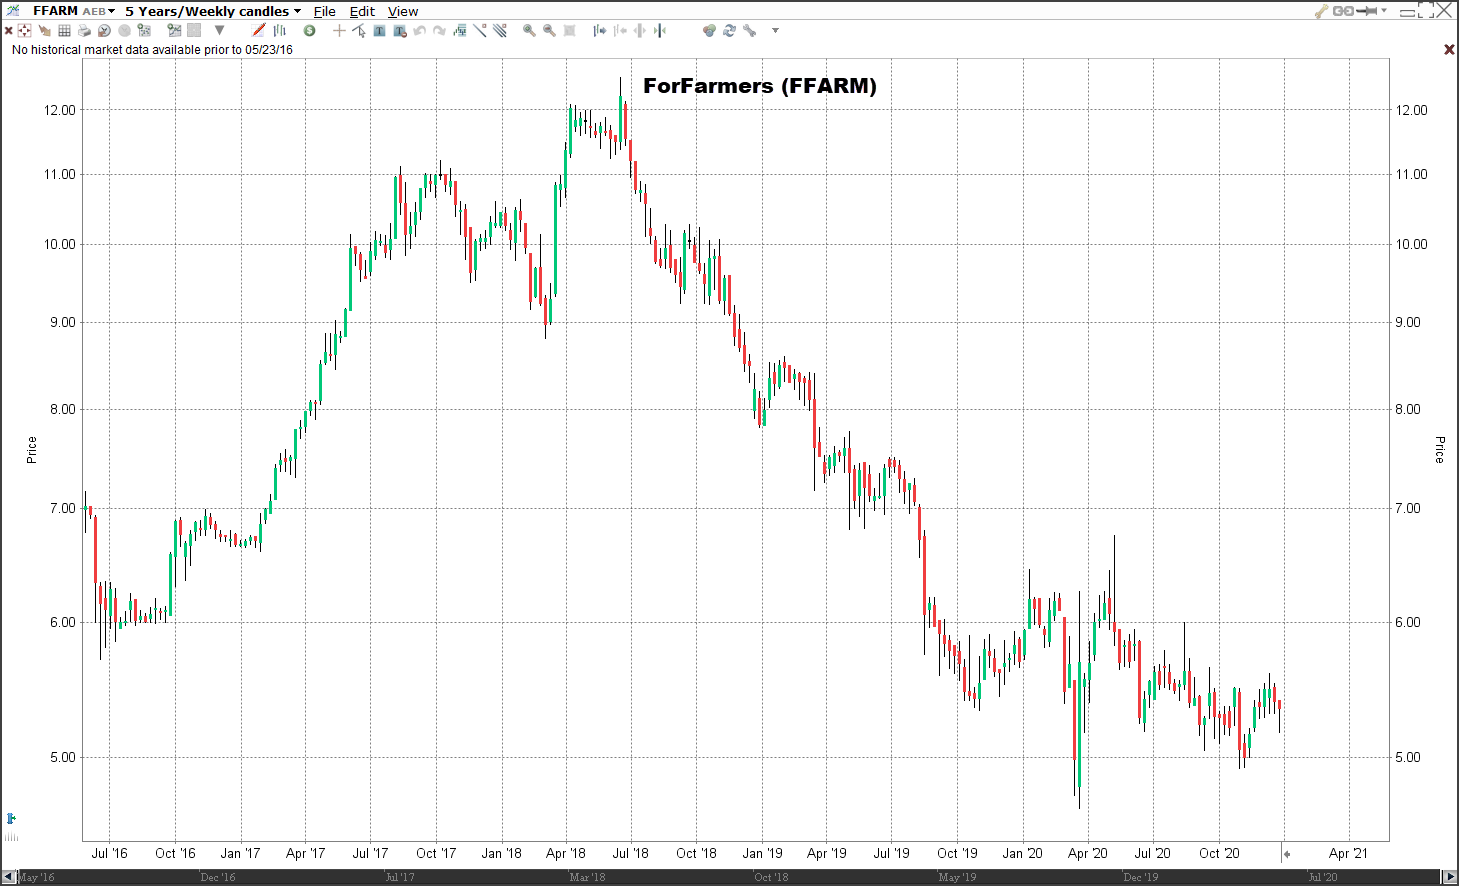Image resolution: width=1459 pixels, height=886 pixels.
Task: Click the red crosshair target icon
Action: coord(24,31)
